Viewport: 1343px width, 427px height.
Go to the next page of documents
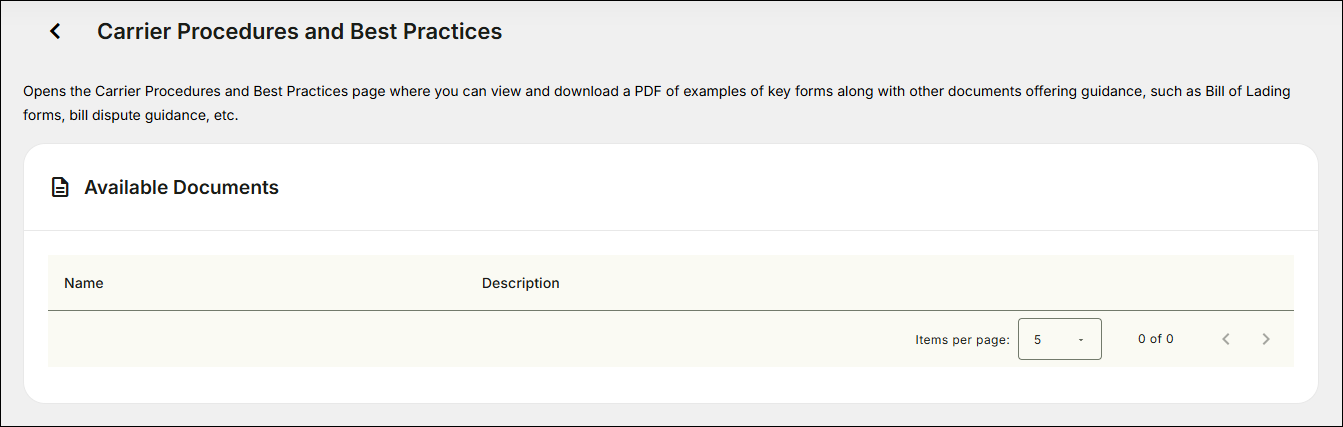coord(1266,339)
